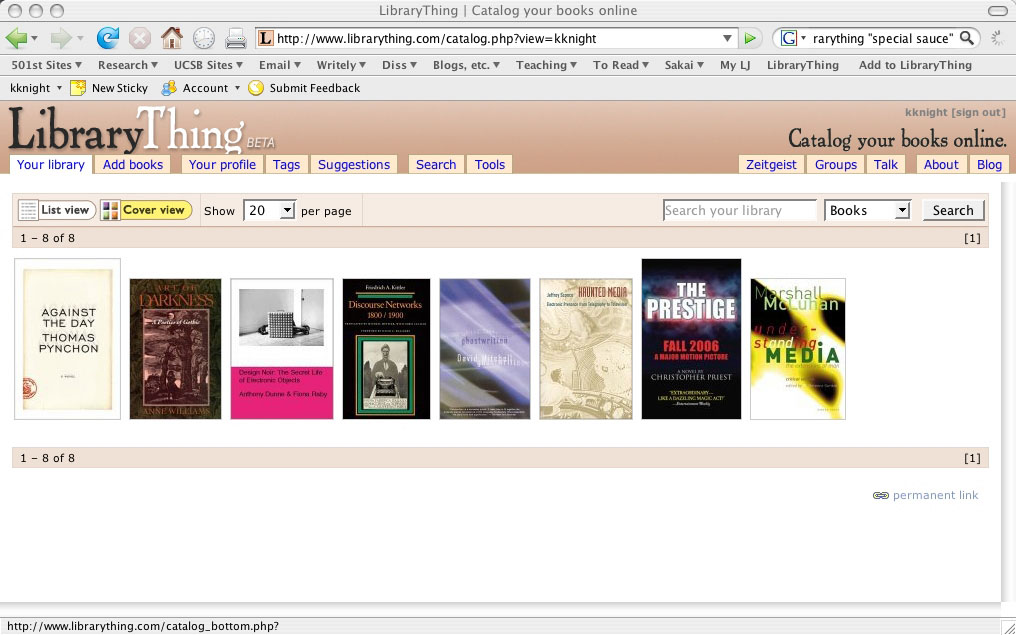Click in the browser address URL field

point(496,38)
